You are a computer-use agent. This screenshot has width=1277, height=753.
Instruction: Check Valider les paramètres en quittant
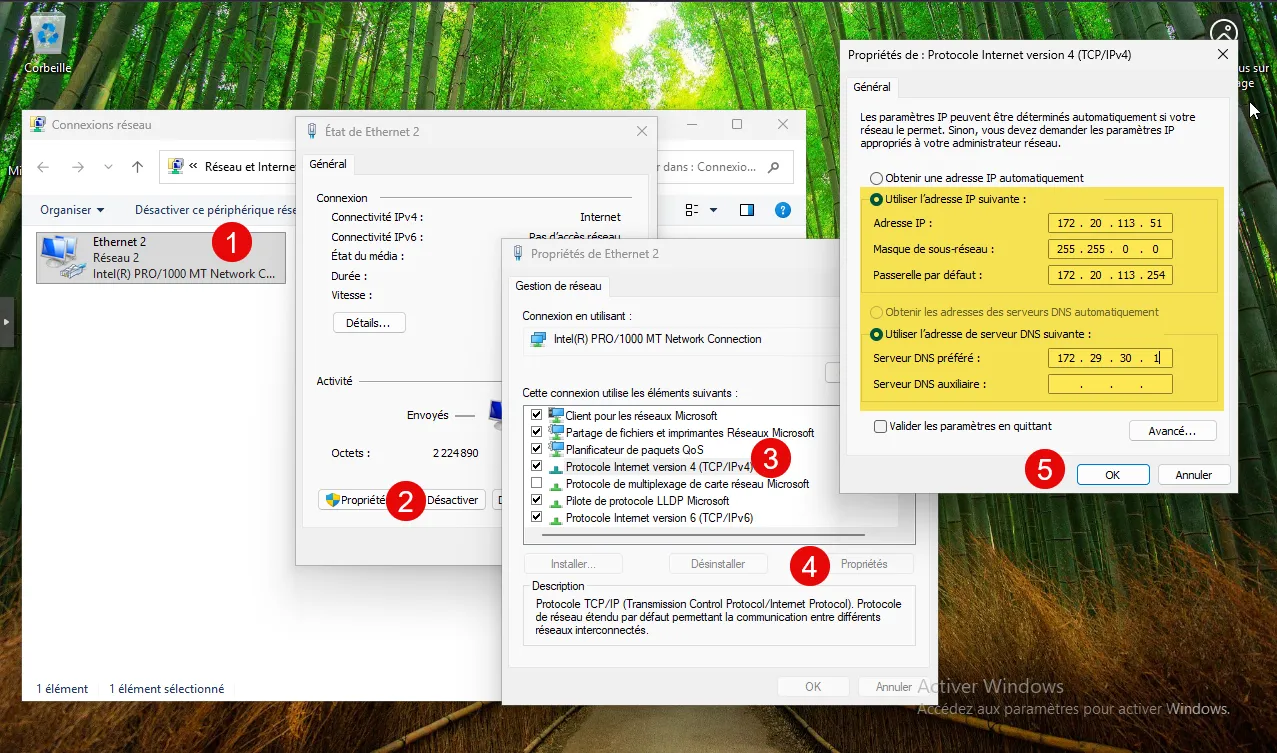pos(880,426)
